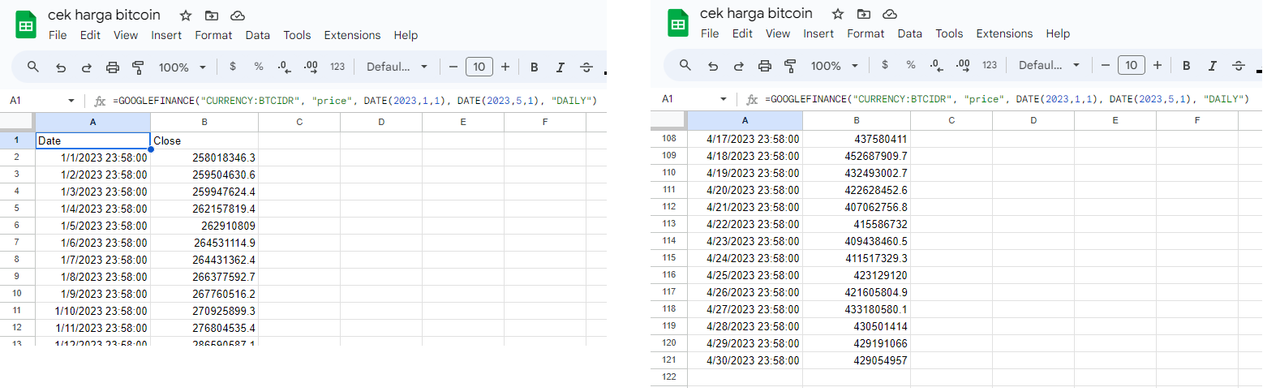Image resolution: width=1280 pixels, height=388 pixels.
Task: Check cloud save status in April-data window
Action: pyautogui.click(x=890, y=14)
